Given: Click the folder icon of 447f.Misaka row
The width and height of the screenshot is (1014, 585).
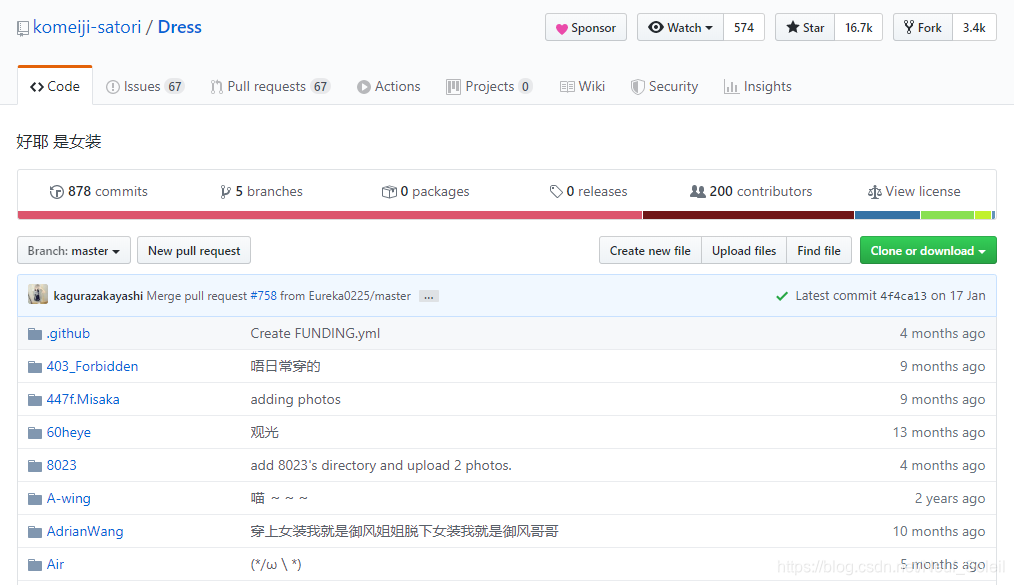Looking at the screenshot, I should click(x=35, y=400).
